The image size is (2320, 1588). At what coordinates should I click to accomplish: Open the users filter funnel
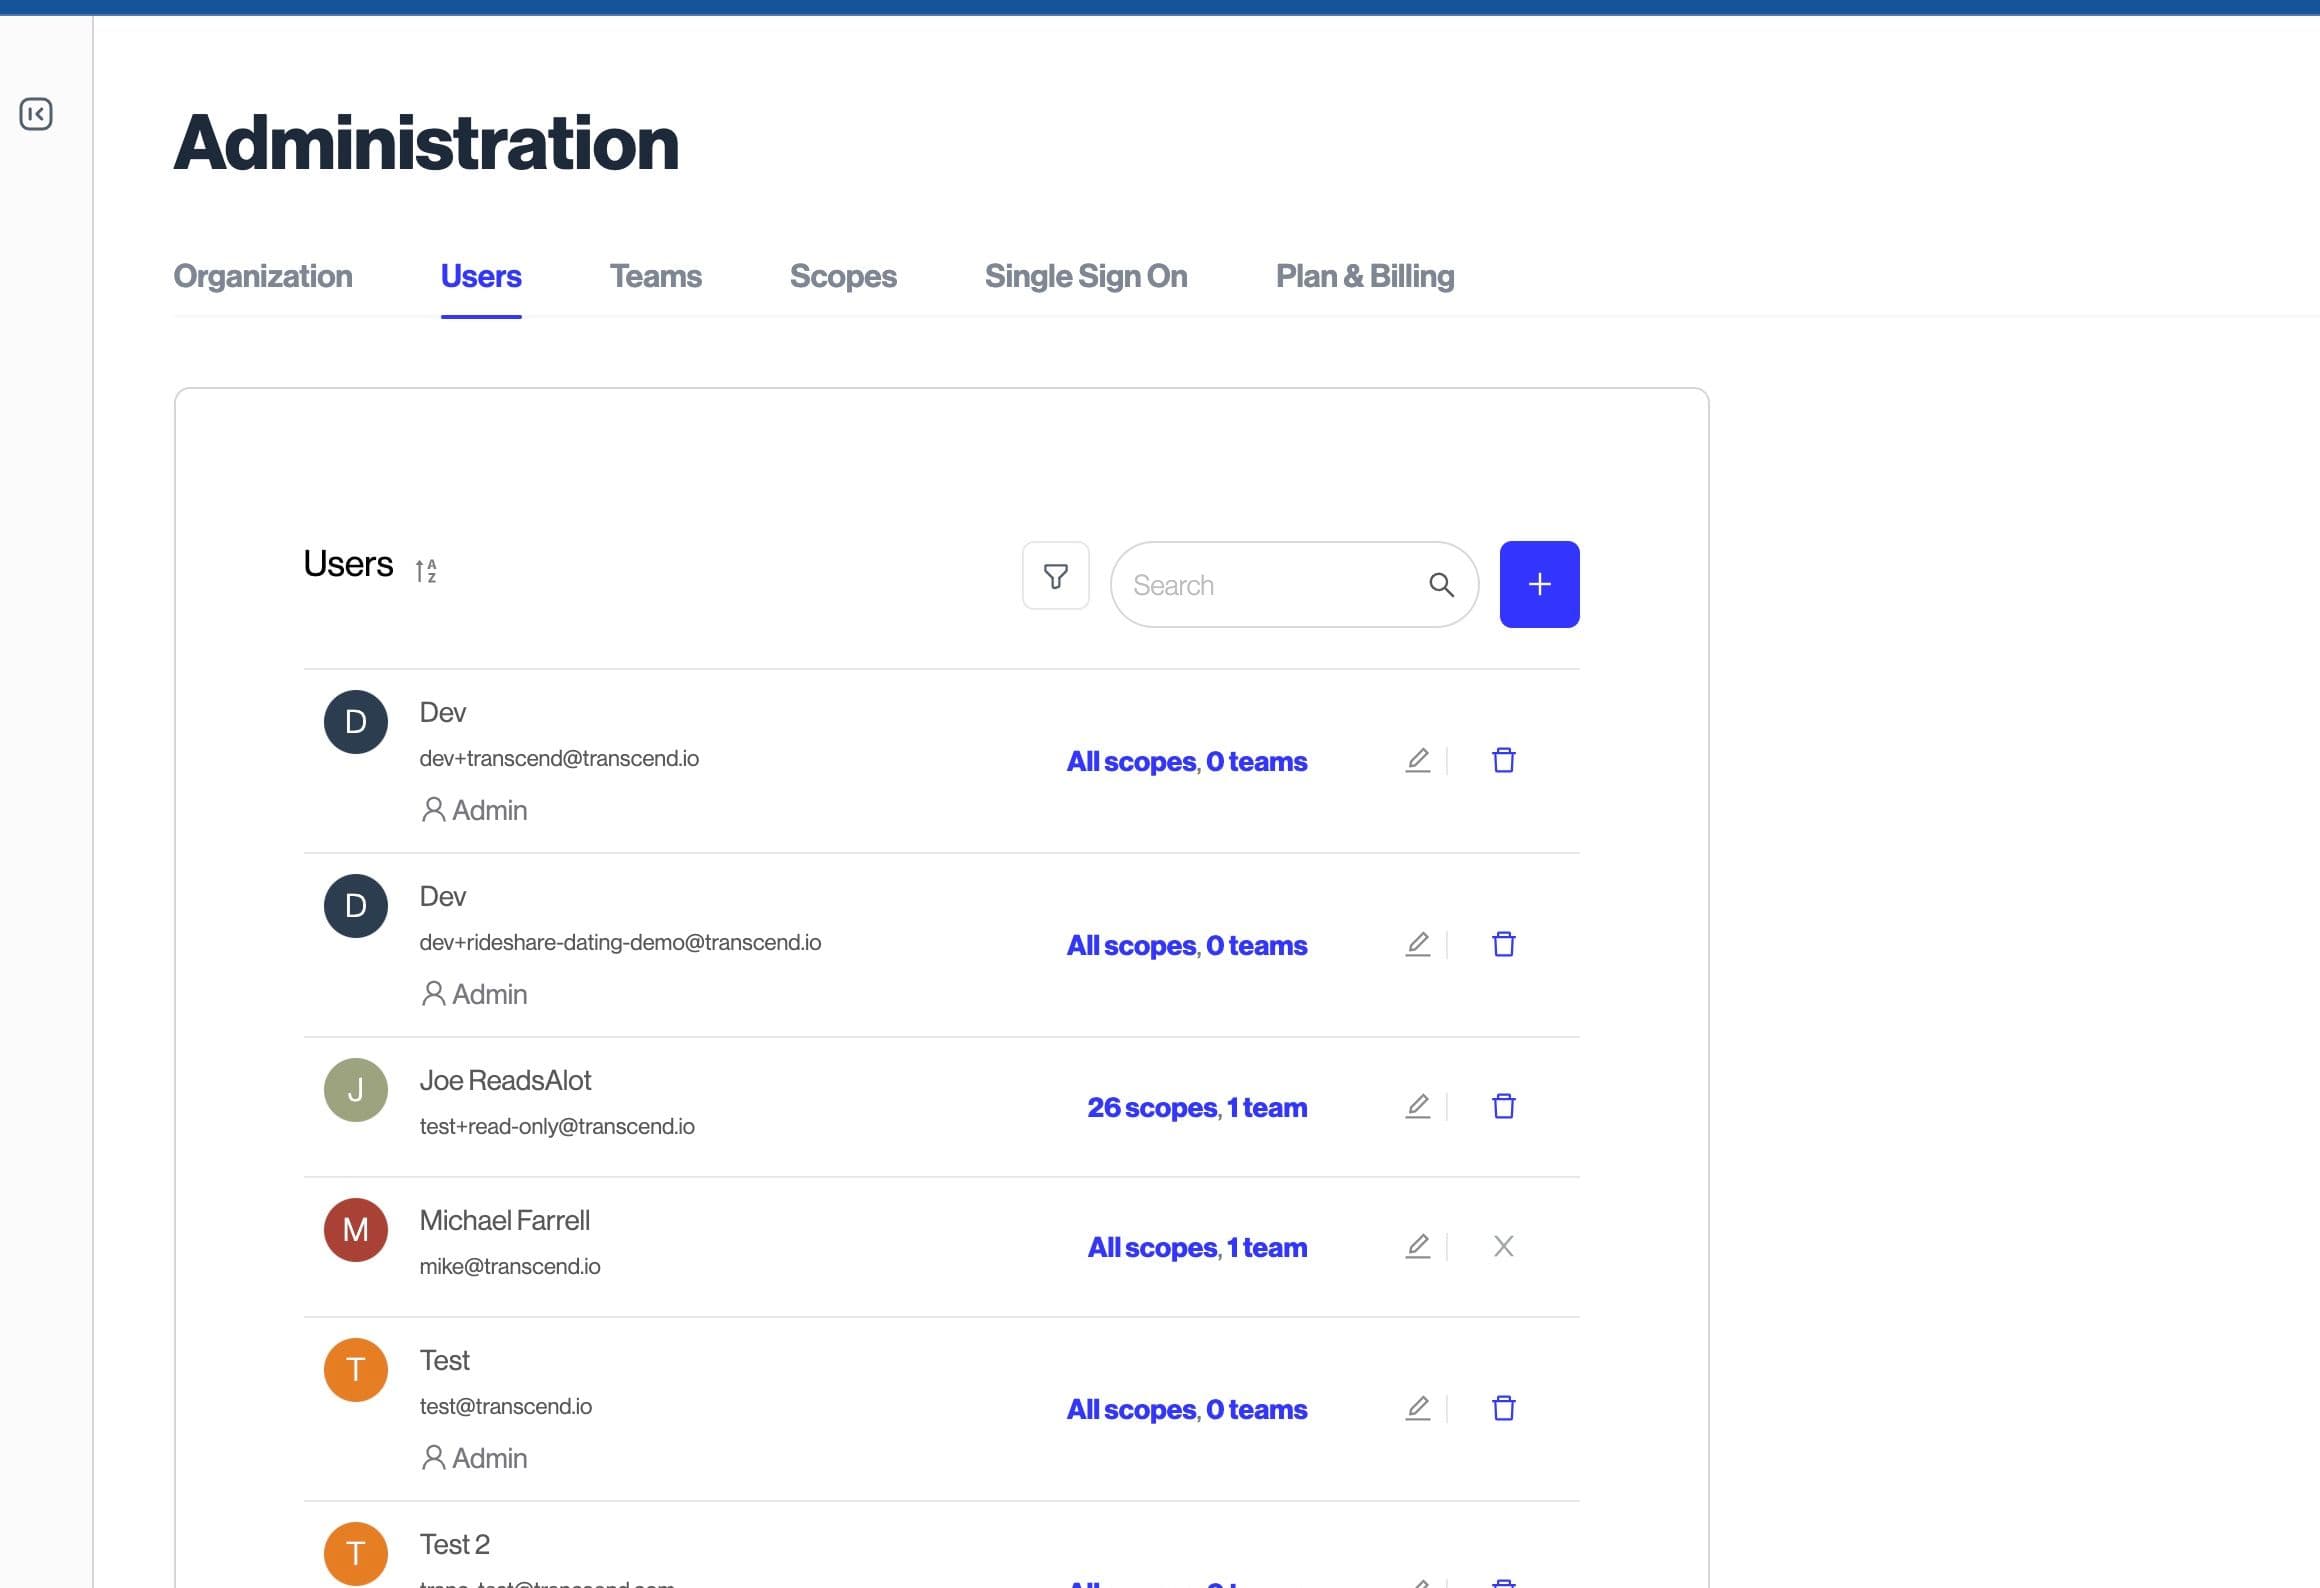1055,576
